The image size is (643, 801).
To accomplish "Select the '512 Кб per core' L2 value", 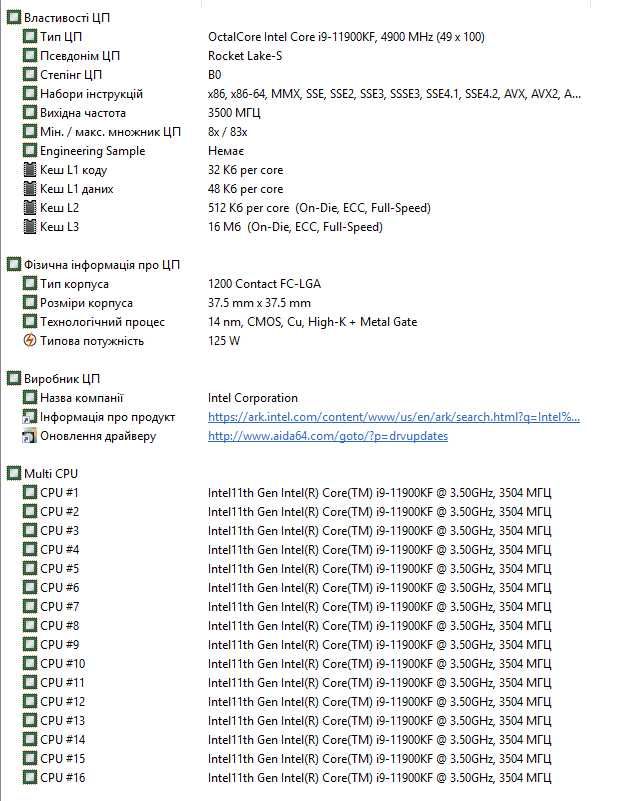I will pos(319,208).
